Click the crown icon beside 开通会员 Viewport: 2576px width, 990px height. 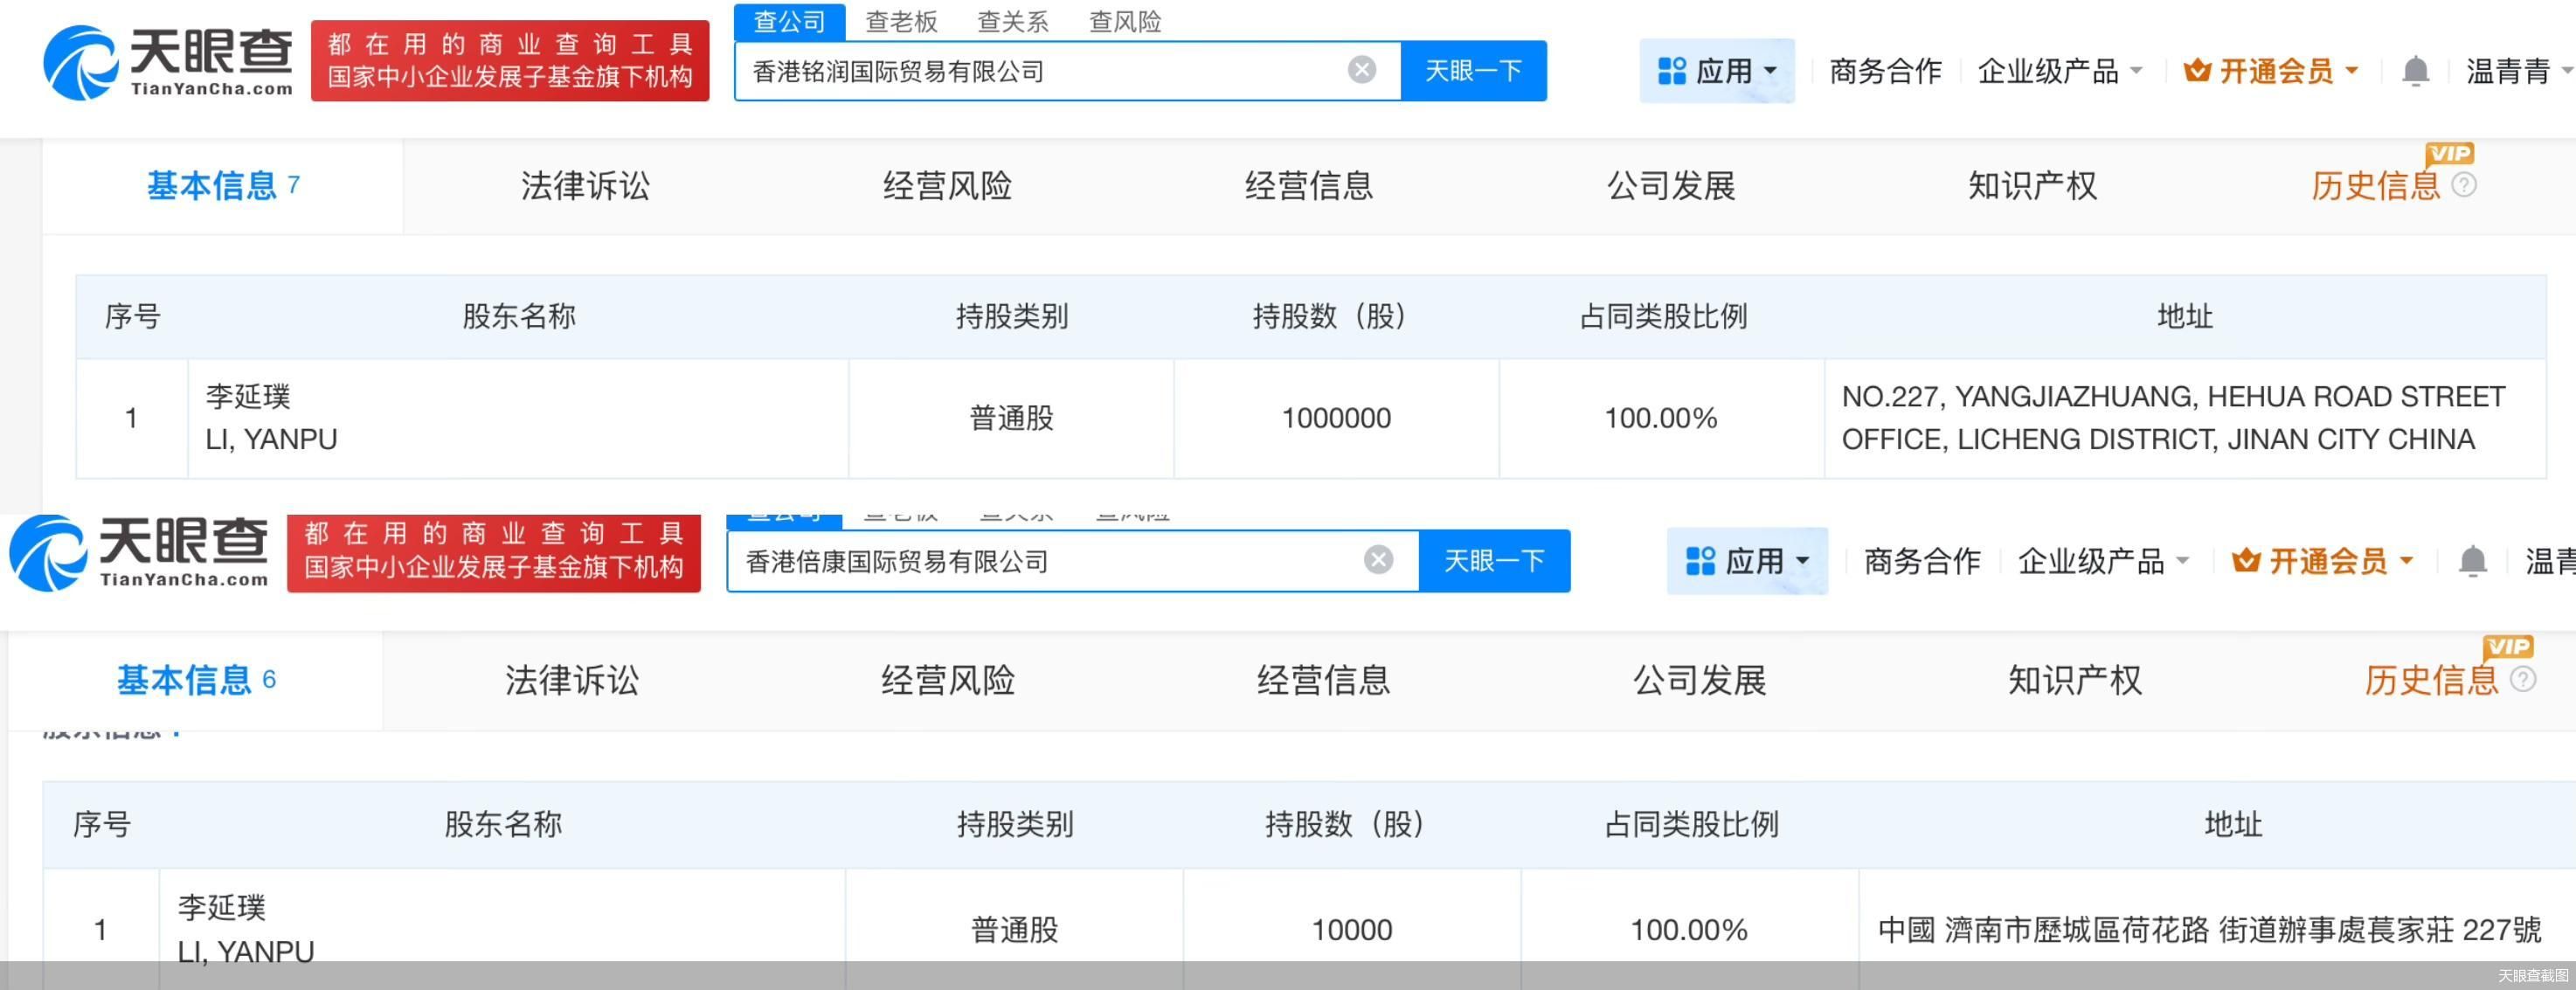tap(2195, 70)
